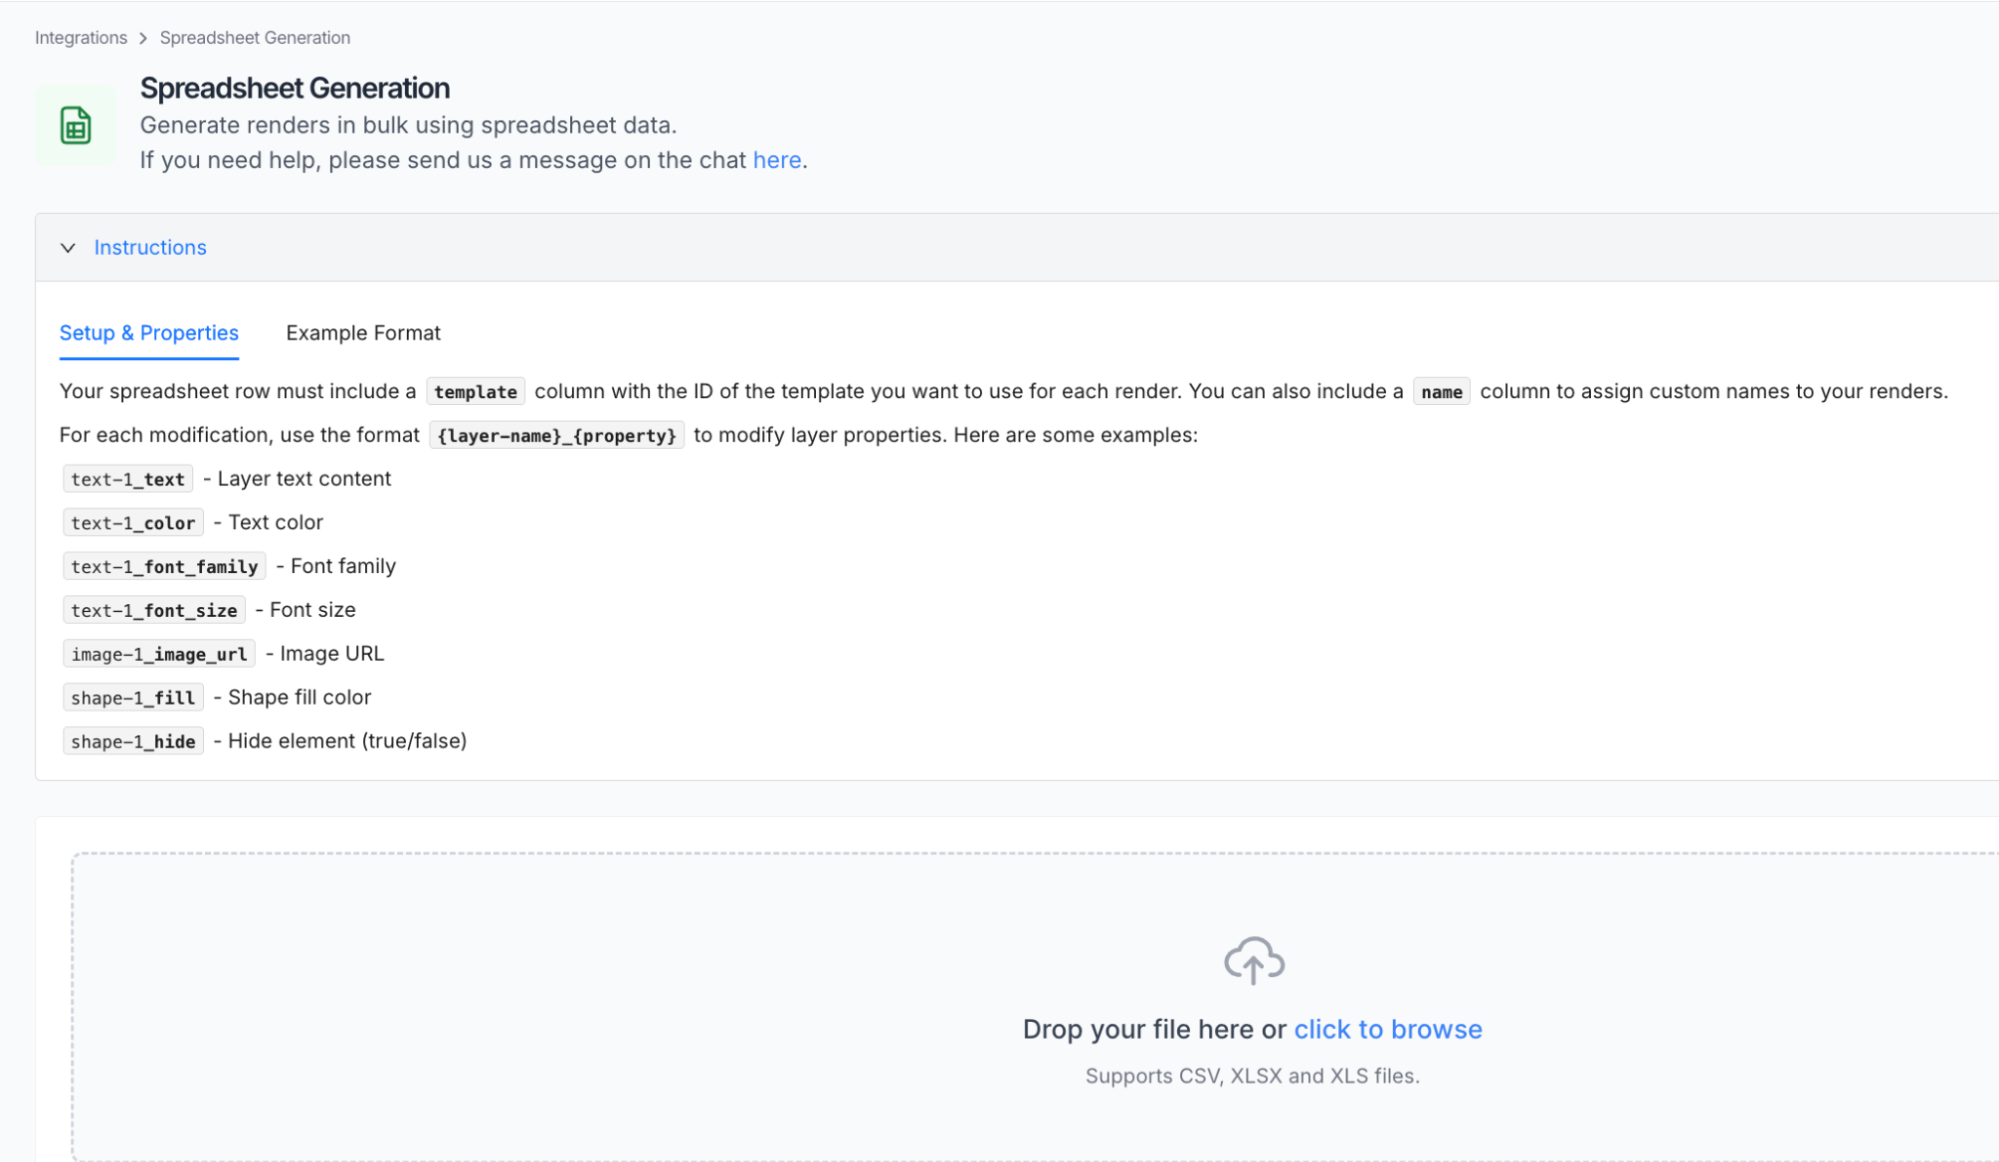Image resolution: width=1999 pixels, height=1162 pixels.
Task: Open the chat via 'here' link
Action: 777,160
